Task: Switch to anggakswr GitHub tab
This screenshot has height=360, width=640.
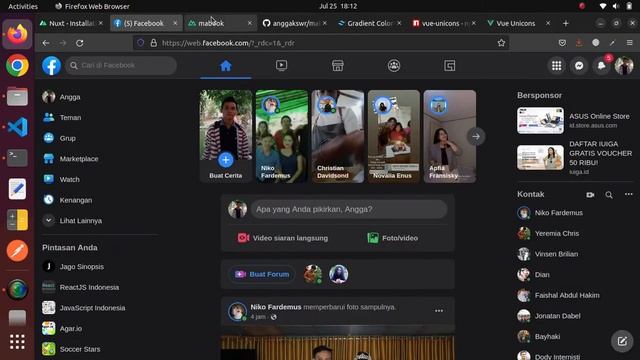Action: 295,23
